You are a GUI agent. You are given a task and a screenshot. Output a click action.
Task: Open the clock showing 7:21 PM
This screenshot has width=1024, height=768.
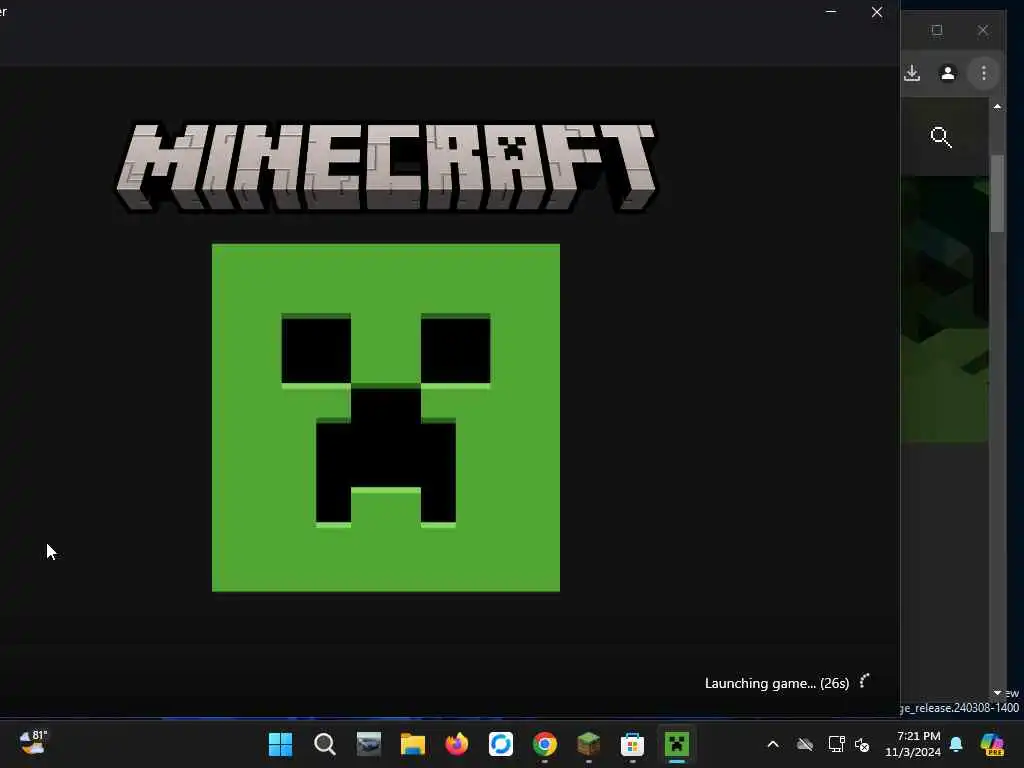pyautogui.click(x=913, y=744)
